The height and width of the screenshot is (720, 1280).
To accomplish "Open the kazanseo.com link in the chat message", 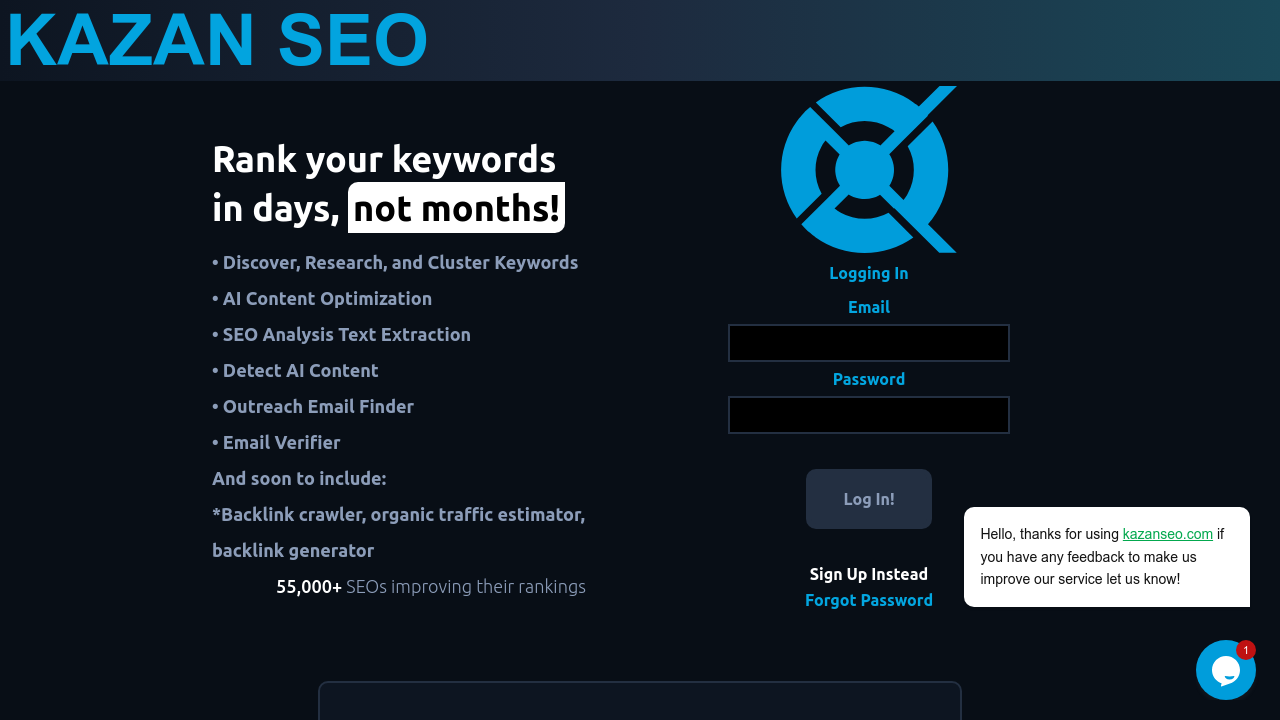I will 1167,534.
